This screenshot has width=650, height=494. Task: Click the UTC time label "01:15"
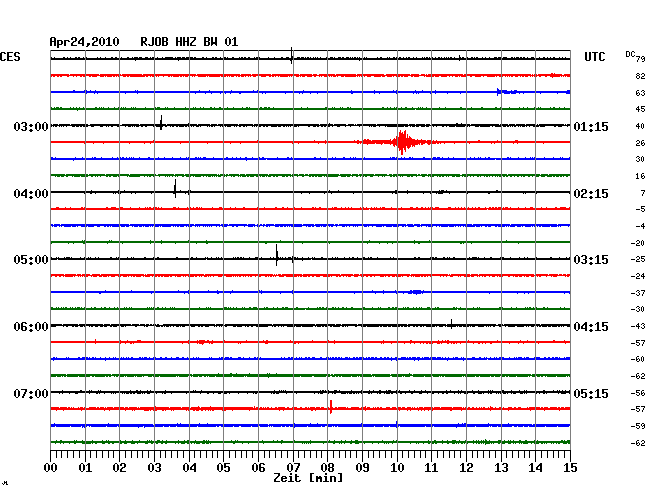point(591,126)
